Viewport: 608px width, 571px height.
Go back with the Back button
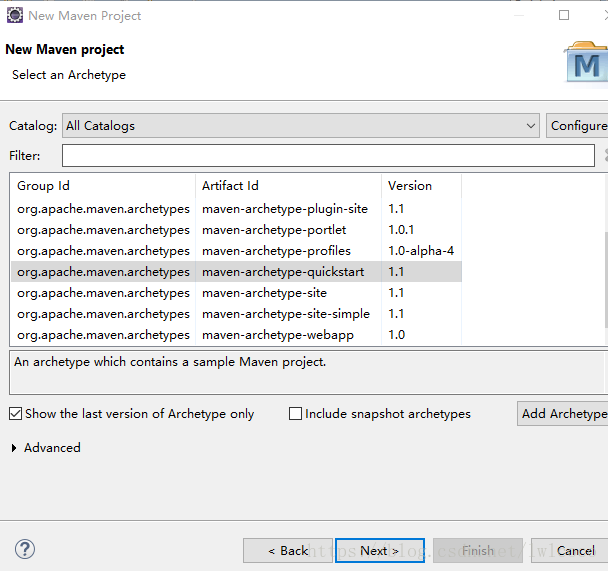[x=288, y=550]
